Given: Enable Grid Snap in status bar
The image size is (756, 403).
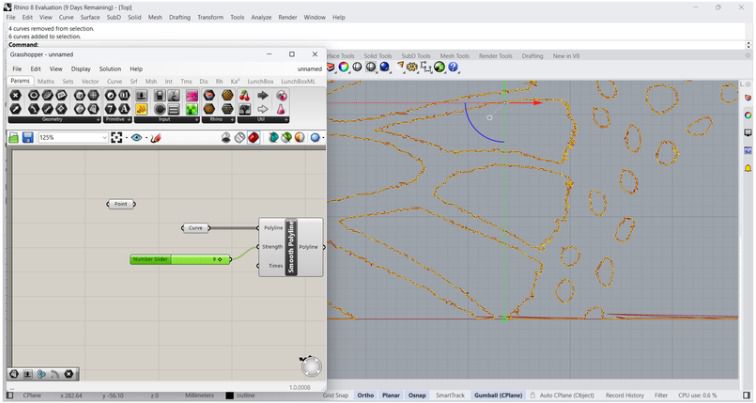Looking at the screenshot, I should click(x=335, y=395).
